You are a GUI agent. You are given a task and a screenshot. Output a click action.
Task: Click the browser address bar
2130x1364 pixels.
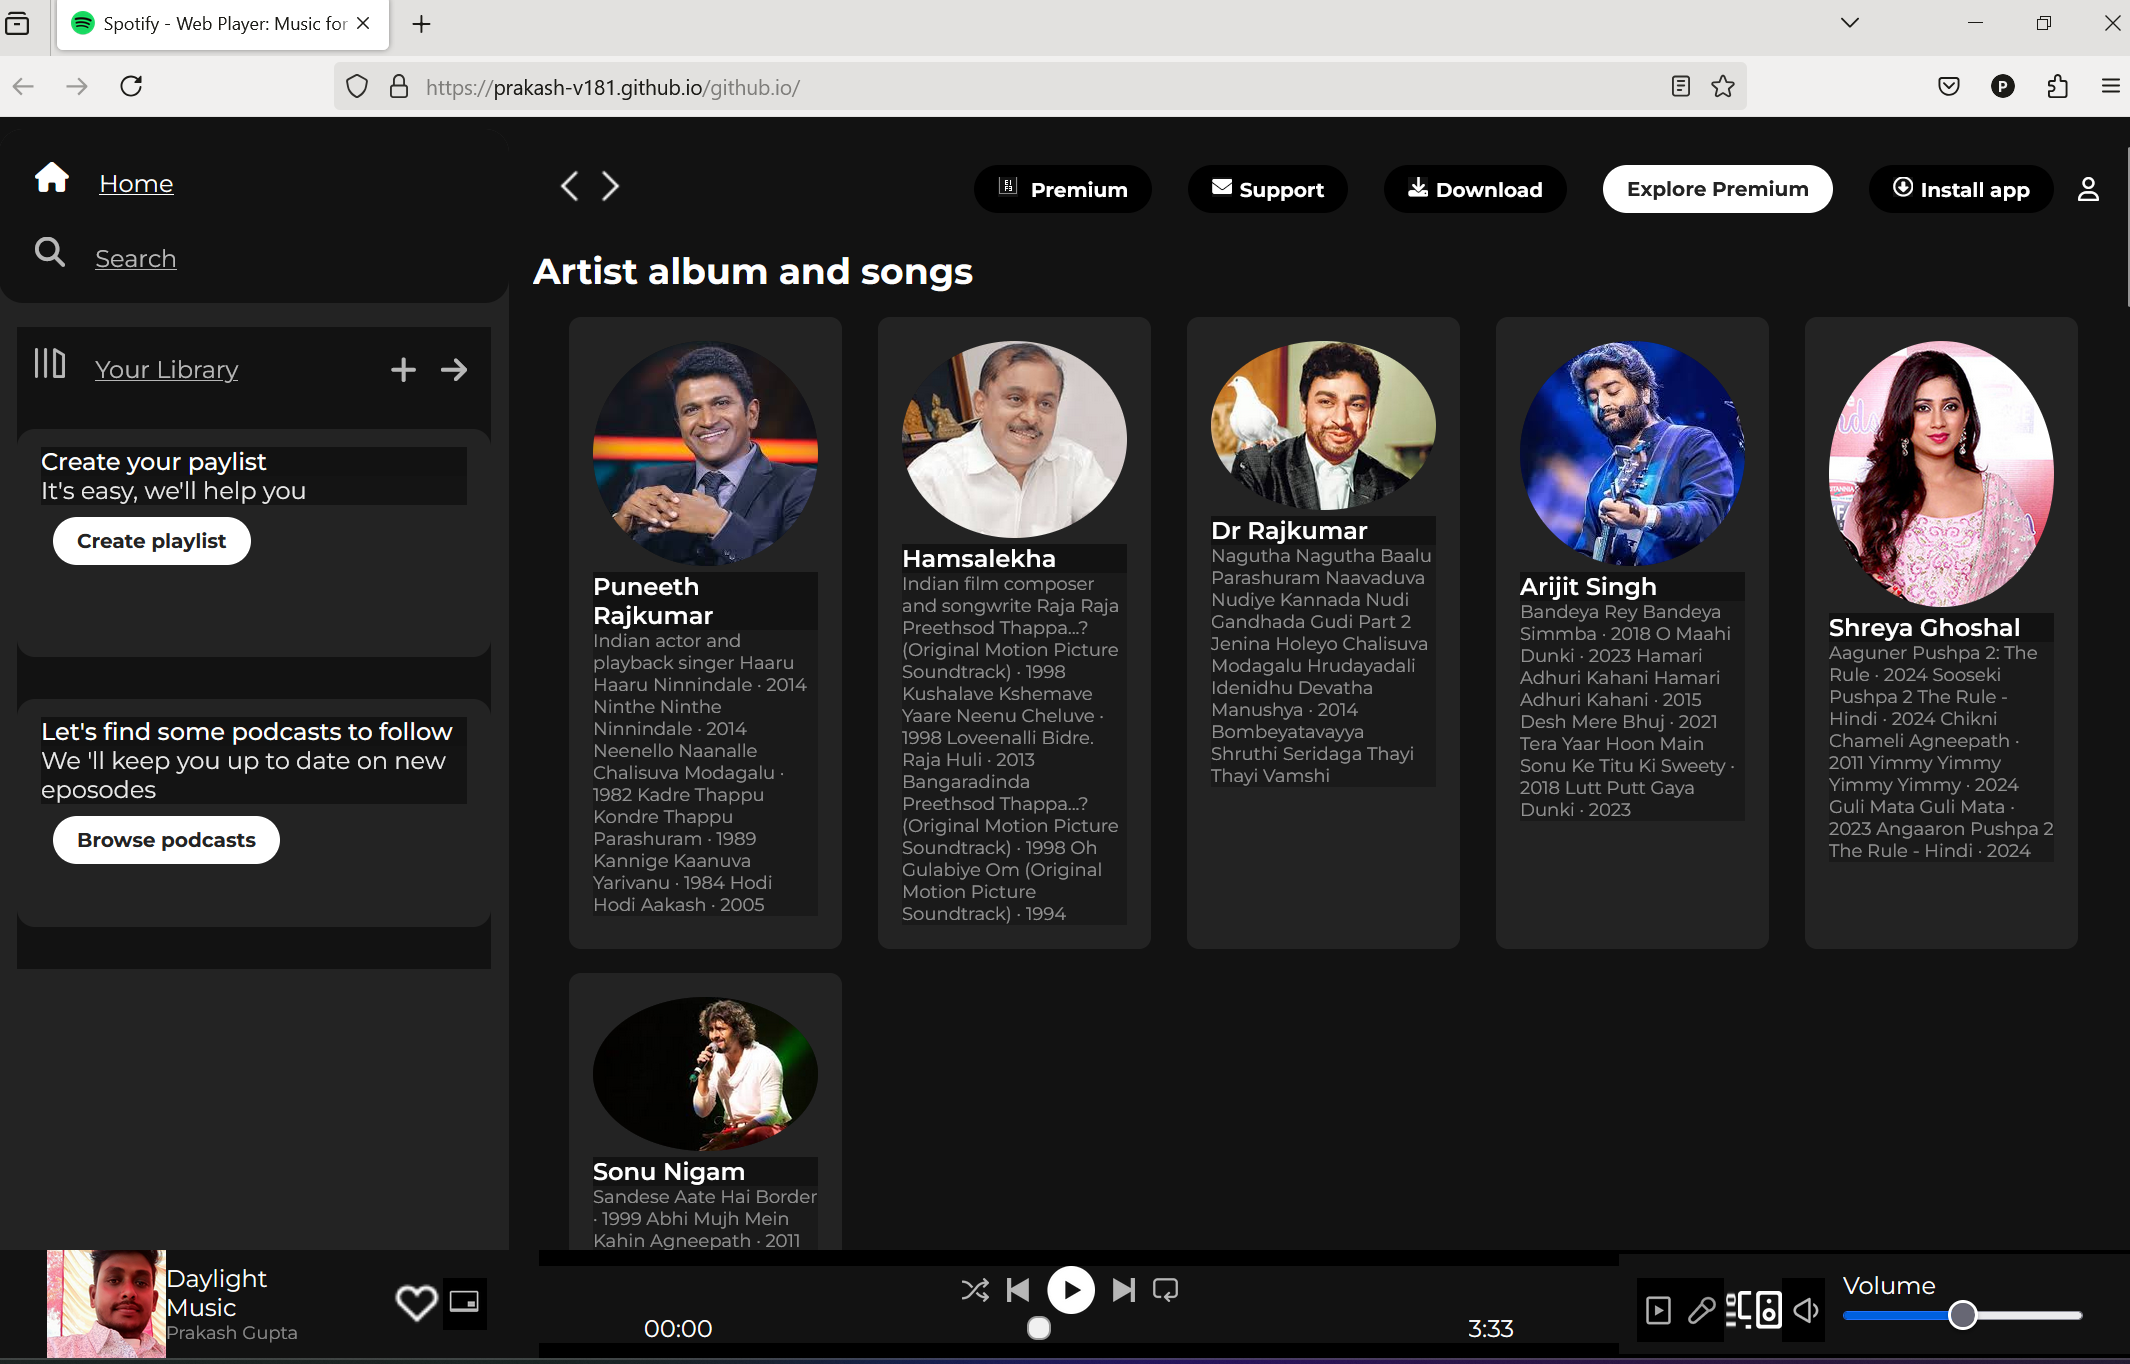(1040, 87)
